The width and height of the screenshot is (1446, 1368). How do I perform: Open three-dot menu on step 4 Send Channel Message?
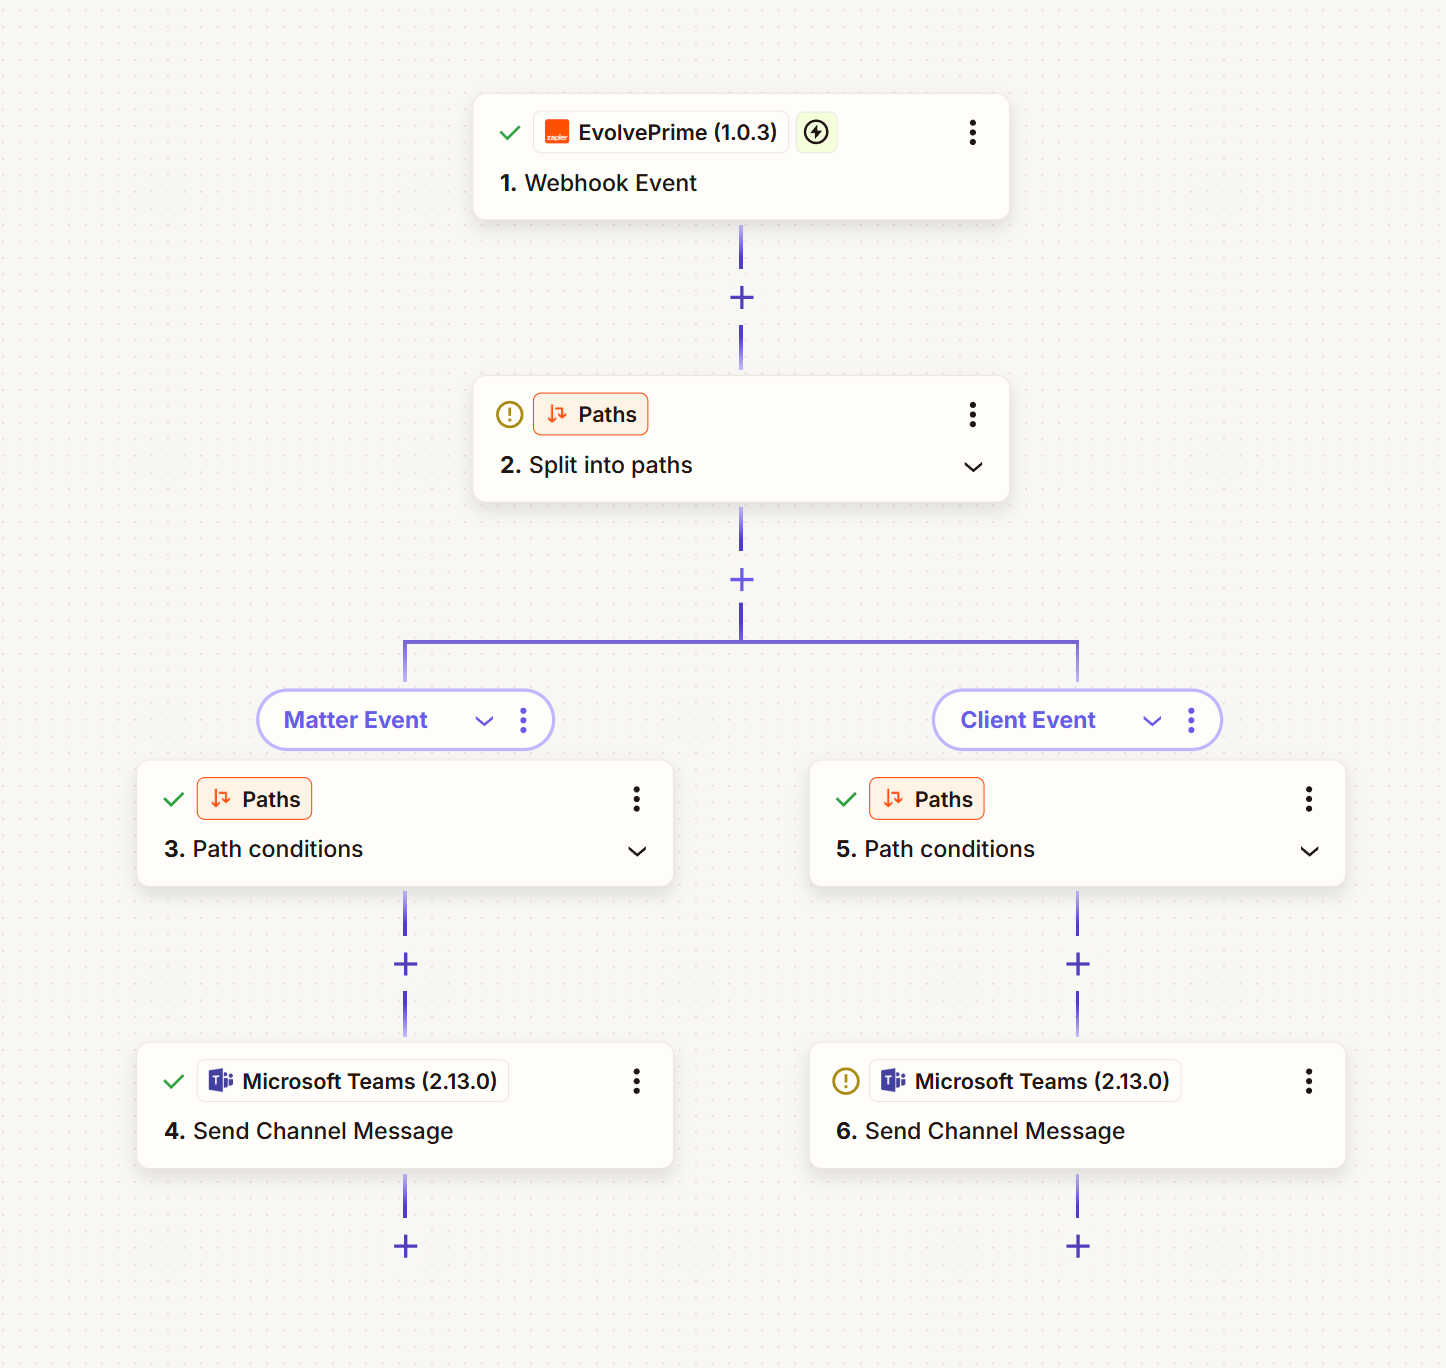(636, 1081)
